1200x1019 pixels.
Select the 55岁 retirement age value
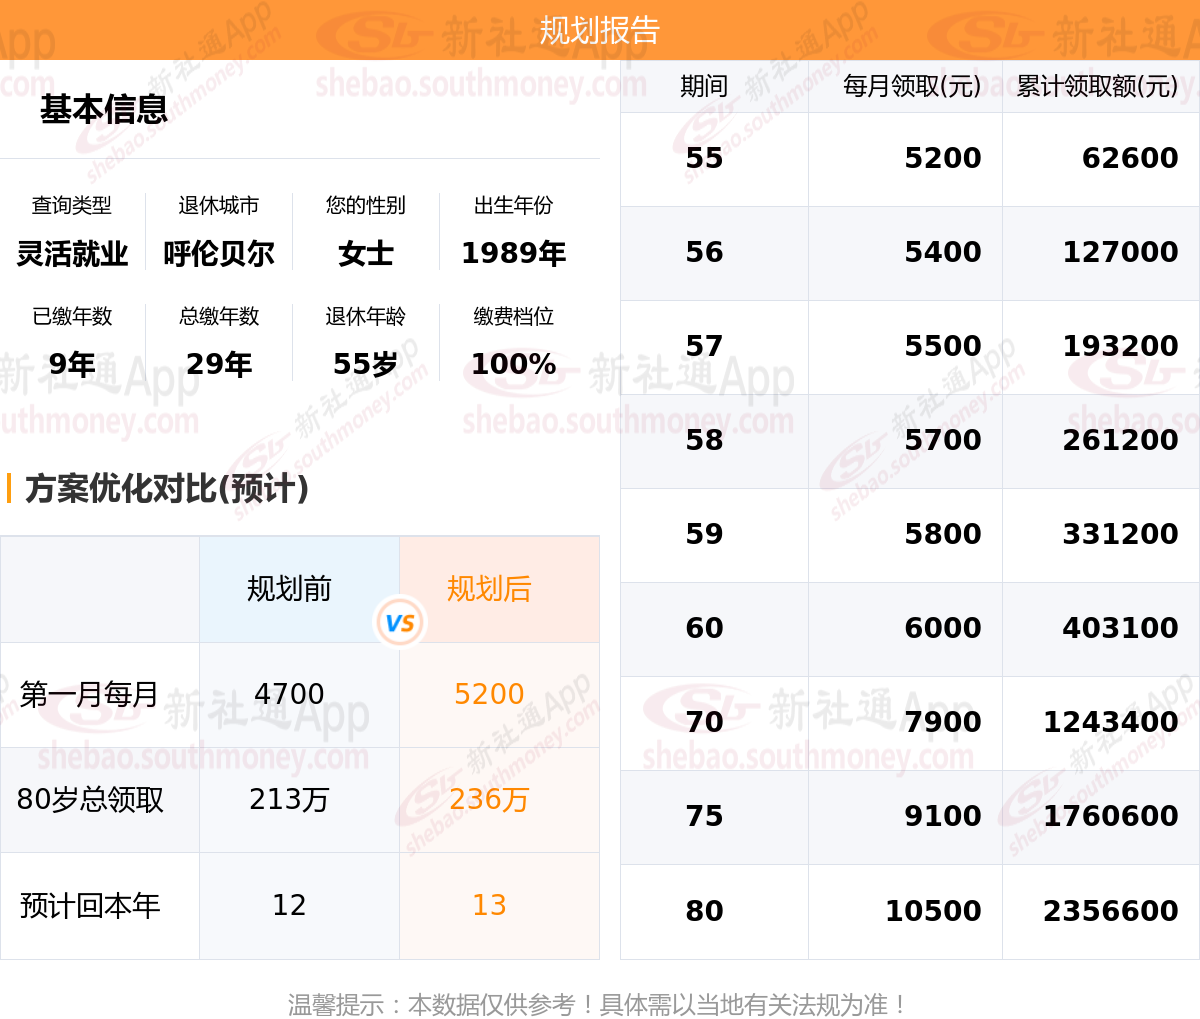[x=366, y=364]
